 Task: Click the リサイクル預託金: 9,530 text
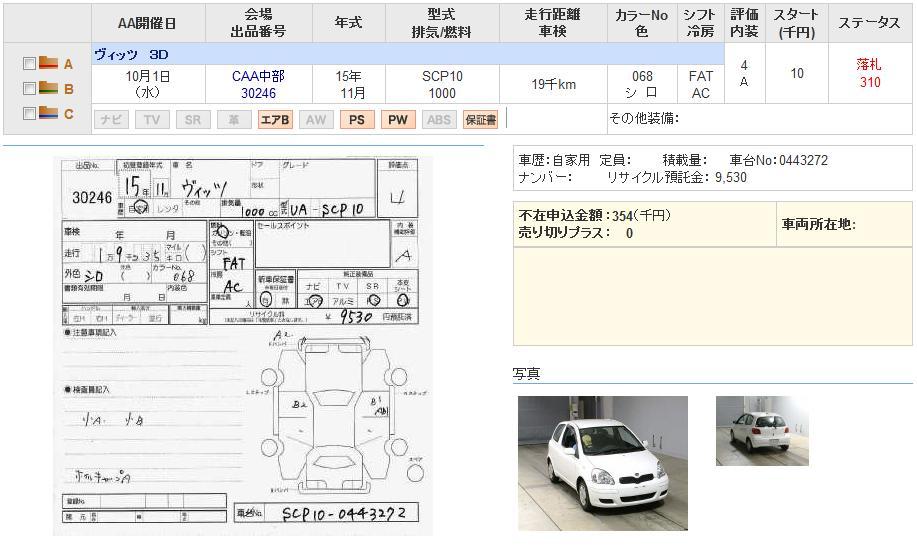[677, 177]
